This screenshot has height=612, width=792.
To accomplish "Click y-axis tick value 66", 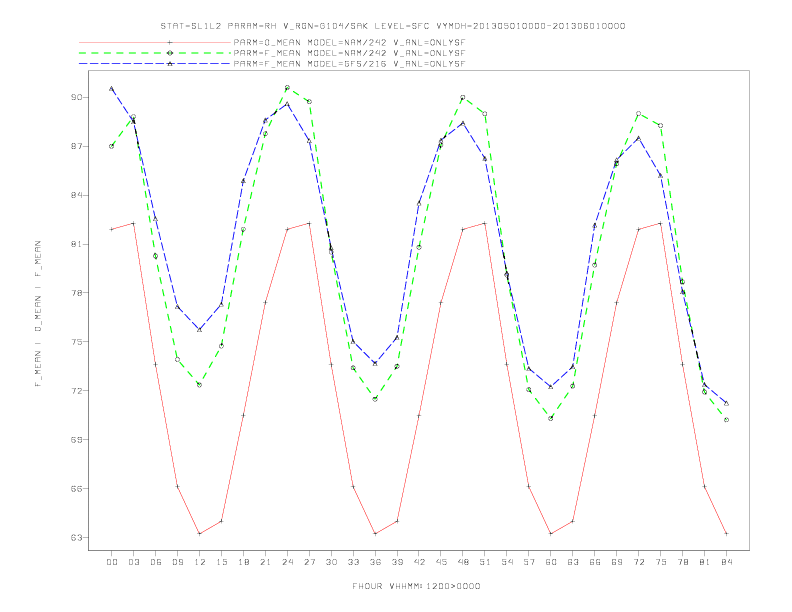I will 76,489.
